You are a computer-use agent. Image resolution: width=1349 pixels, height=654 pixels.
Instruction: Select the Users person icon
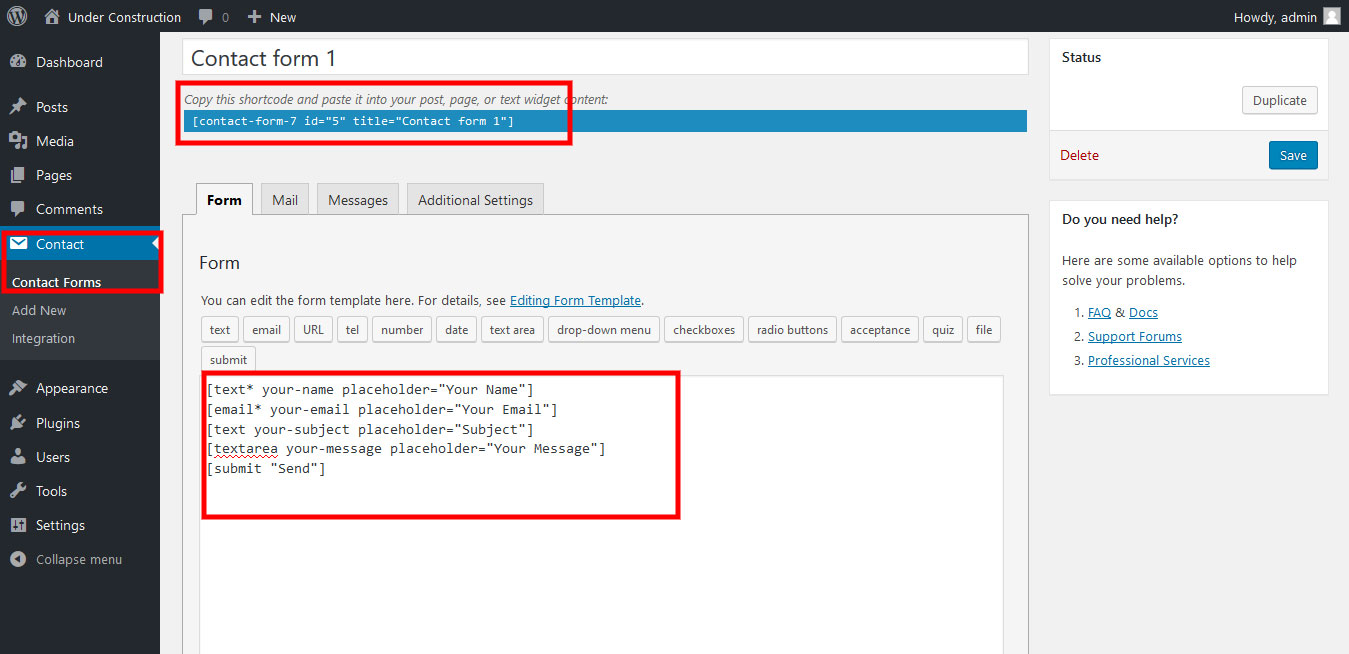point(18,457)
